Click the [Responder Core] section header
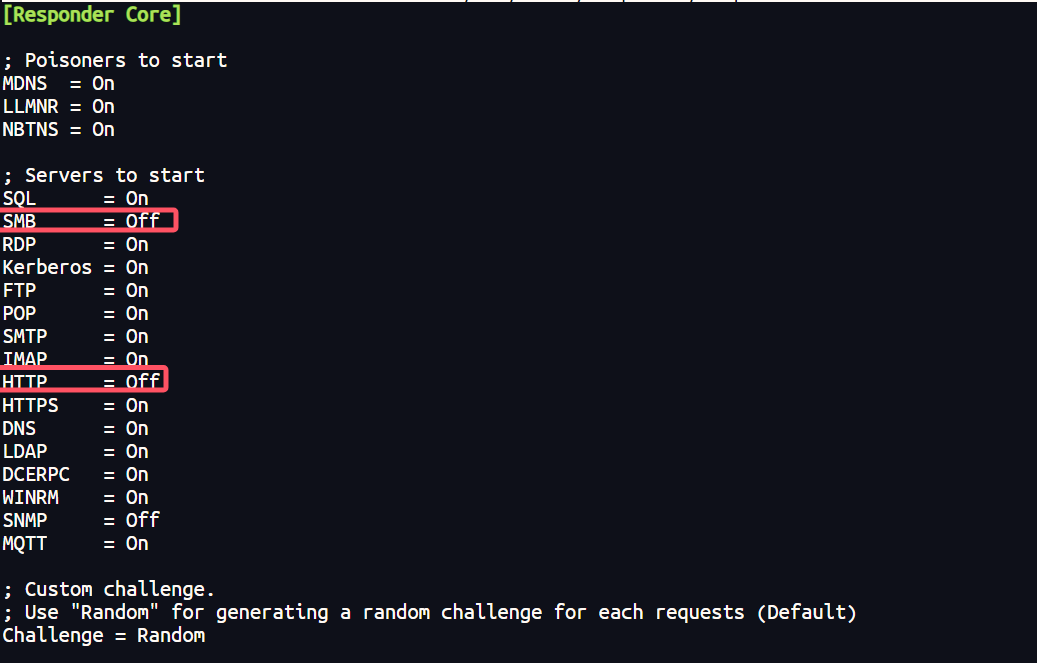The width and height of the screenshot is (1037, 663). pyautogui.click(x=91, y=15)
